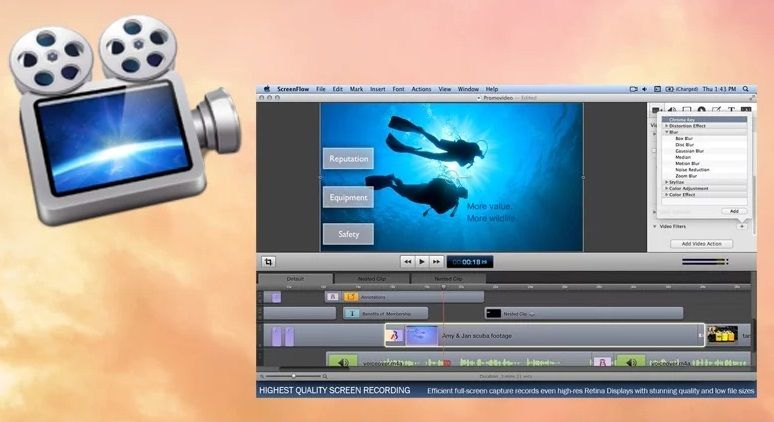
Task: Click the Add Video Action button
Action: click(701, 244)
